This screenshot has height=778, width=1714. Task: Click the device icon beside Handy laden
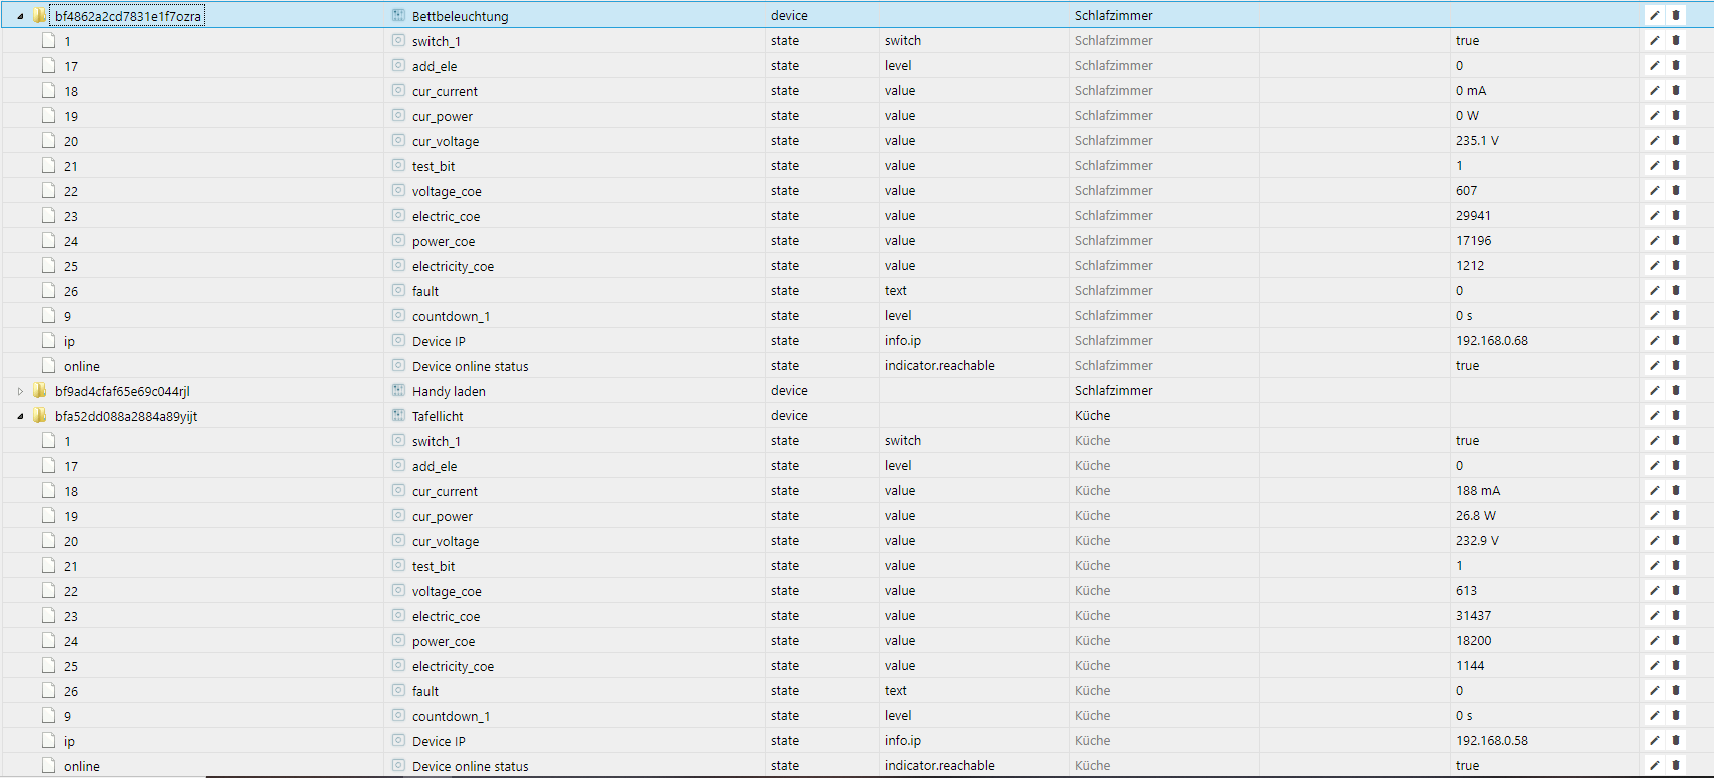[398, 391]
